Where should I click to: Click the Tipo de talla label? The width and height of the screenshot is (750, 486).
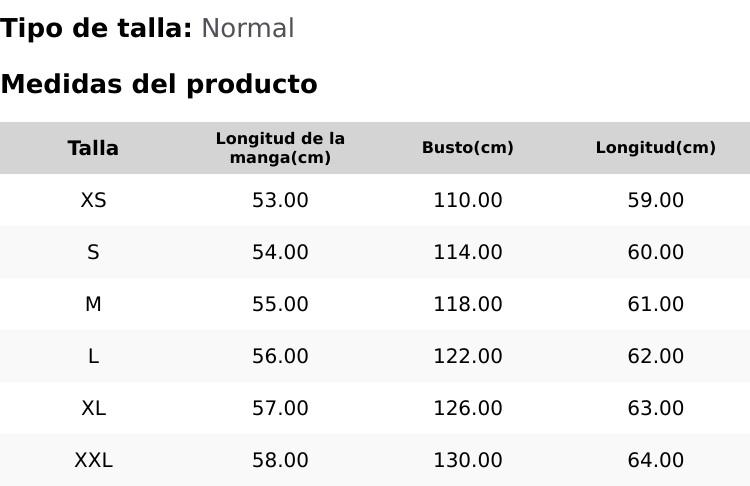coord(96,29)
